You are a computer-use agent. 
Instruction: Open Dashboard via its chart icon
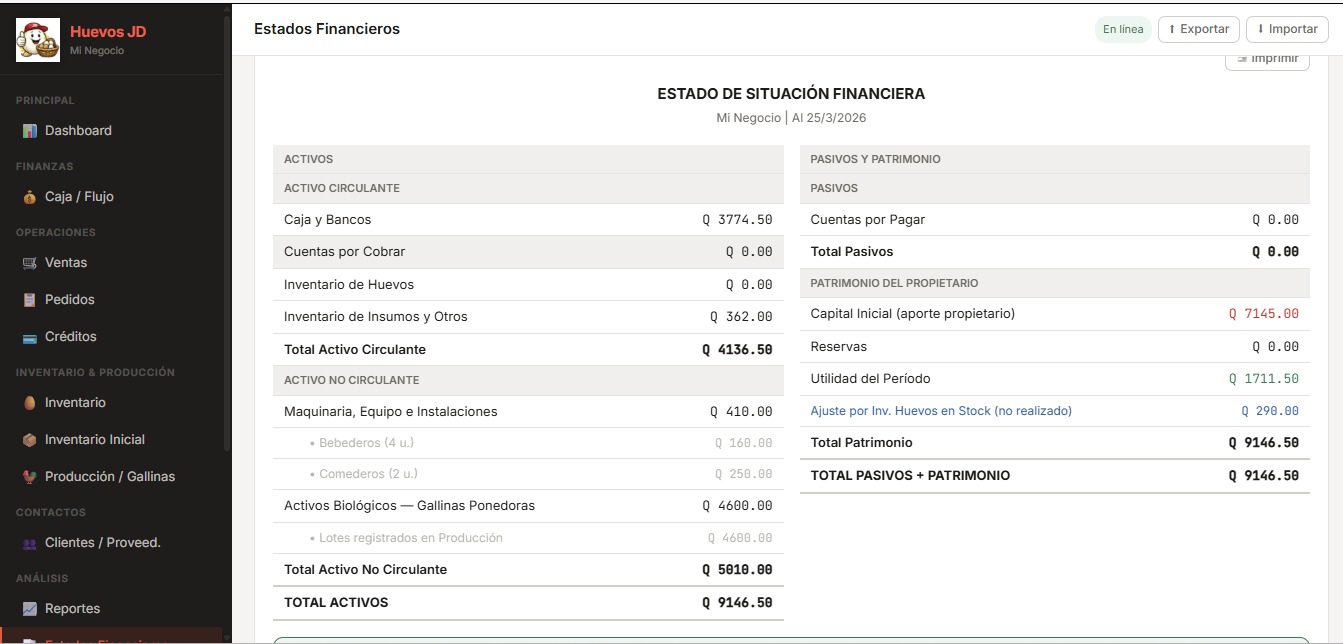[x=30, y=131]
